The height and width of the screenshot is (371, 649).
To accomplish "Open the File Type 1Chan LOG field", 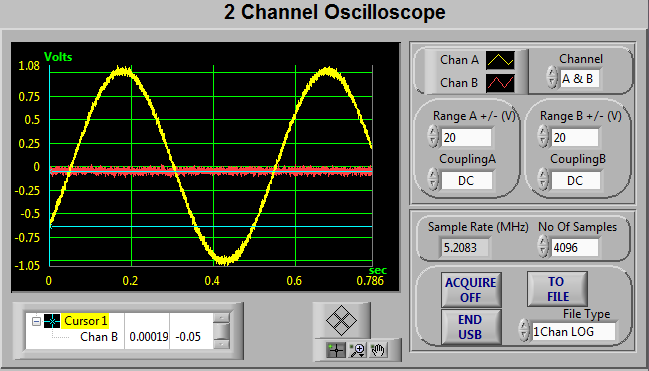I will click(x=574, y=332).
